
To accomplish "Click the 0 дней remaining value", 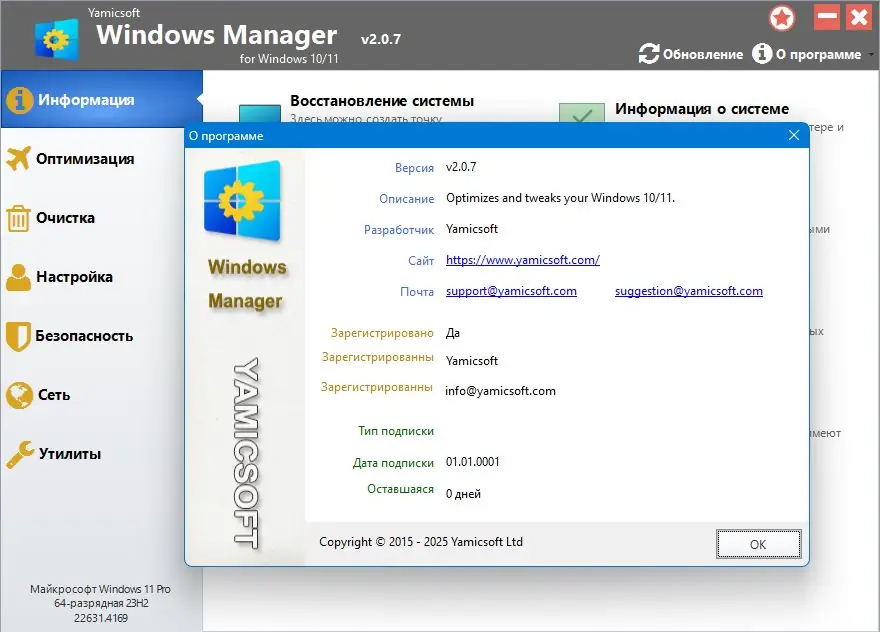I will pos(463,494).
